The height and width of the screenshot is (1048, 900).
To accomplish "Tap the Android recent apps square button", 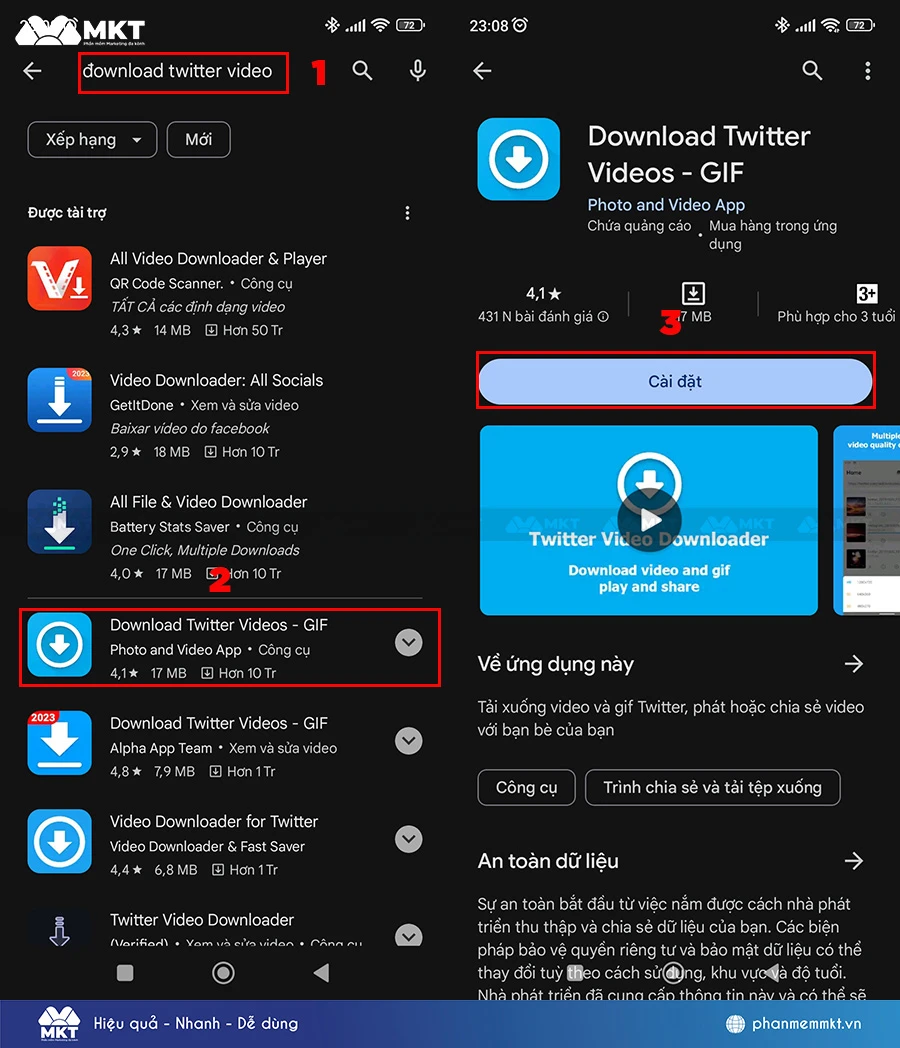I will (125, 972).
